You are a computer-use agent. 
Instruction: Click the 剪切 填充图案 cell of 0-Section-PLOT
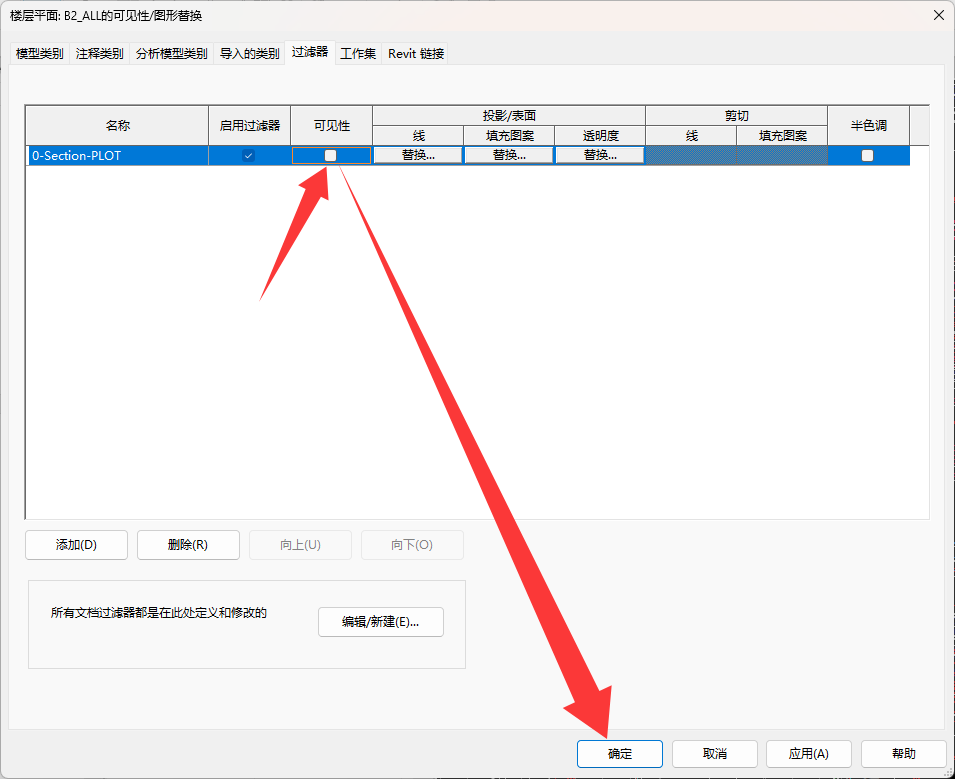coord(782,155)
